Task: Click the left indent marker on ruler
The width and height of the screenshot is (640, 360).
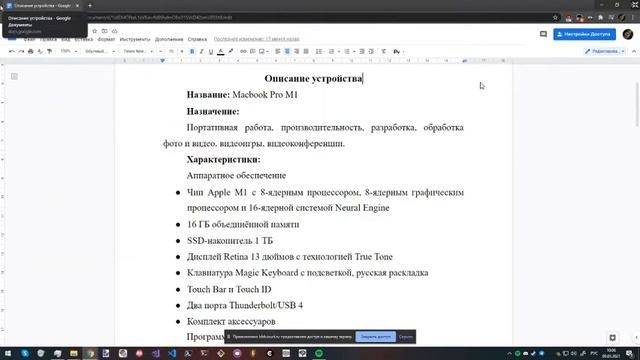Action: click(162, 60)
